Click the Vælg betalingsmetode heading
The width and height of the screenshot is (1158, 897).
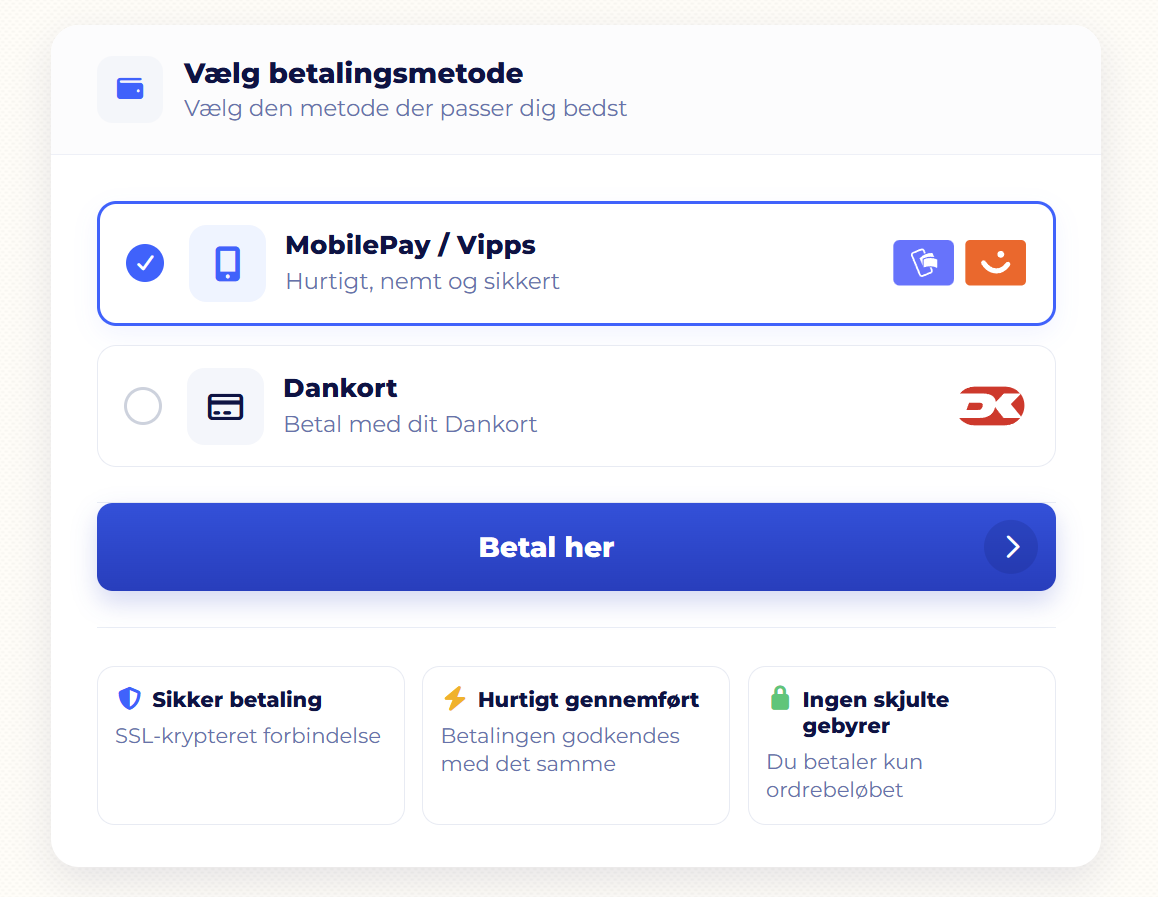(x=354, y=74)
